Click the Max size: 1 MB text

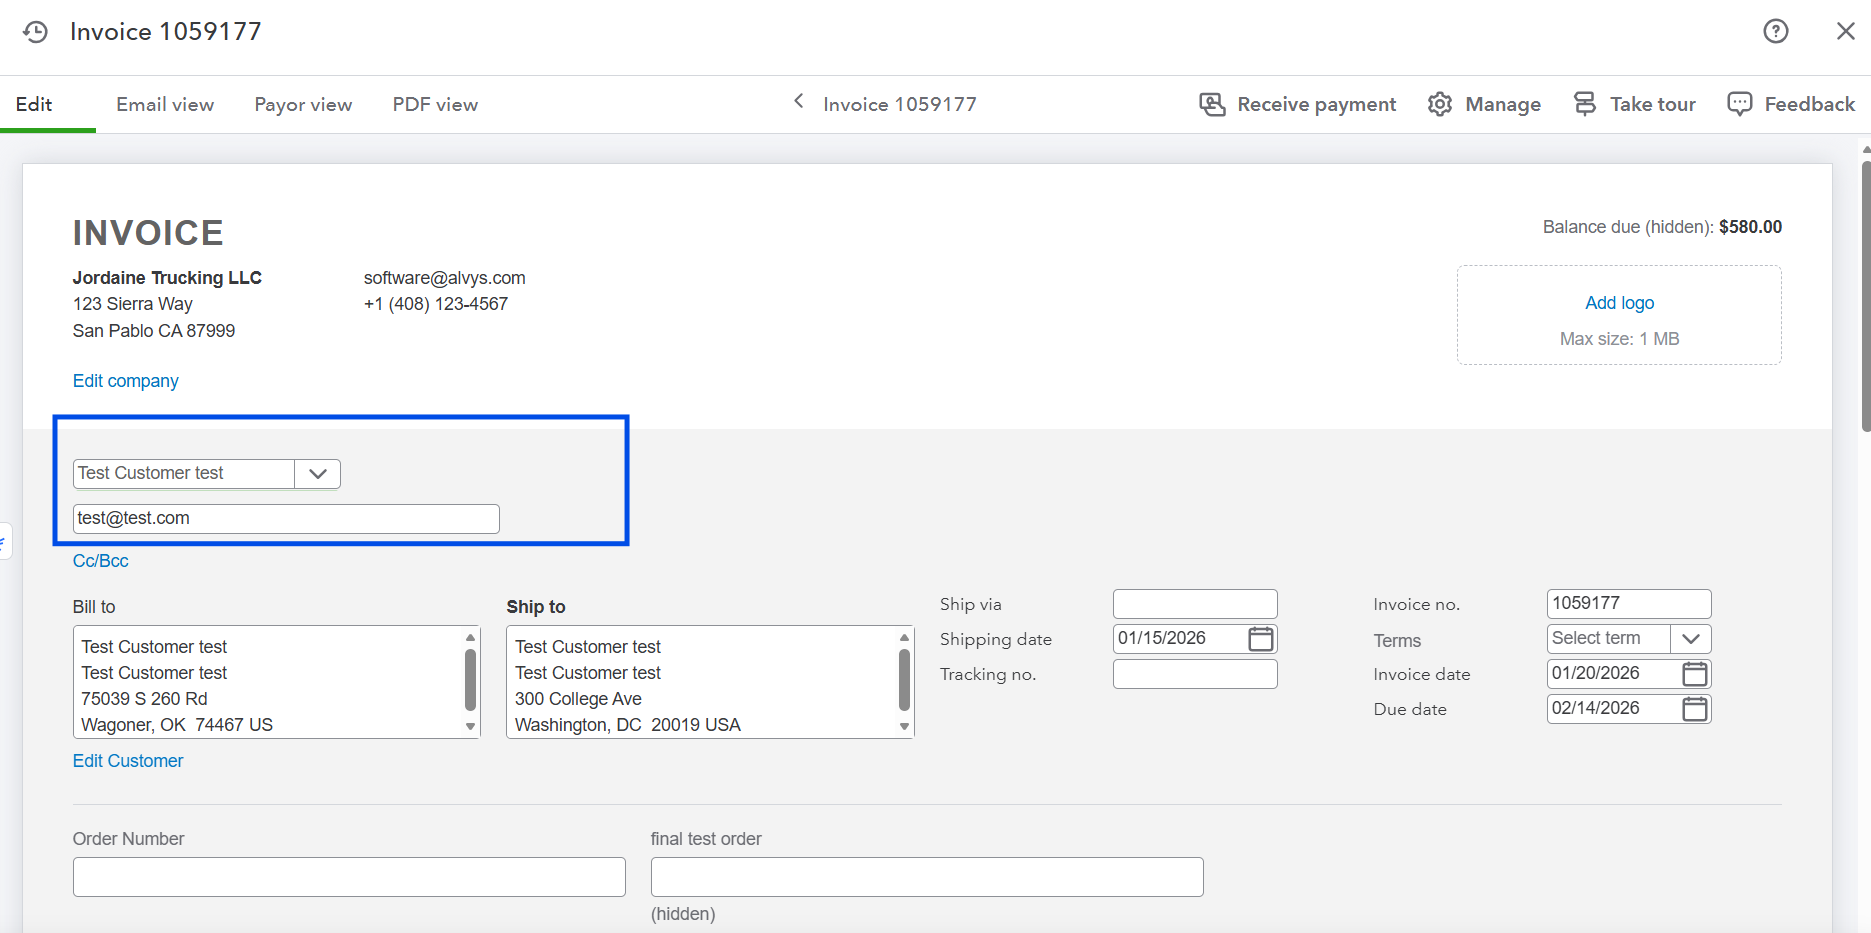pos(1619,339)
